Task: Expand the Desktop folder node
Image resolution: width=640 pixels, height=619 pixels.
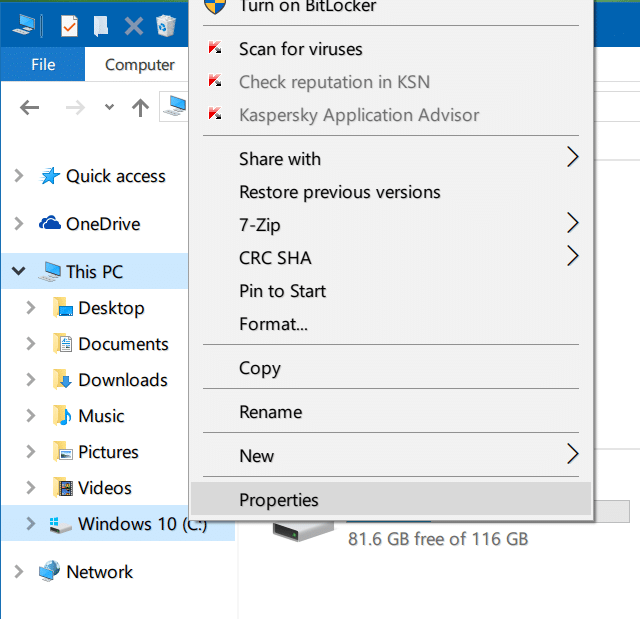Action: point(30,307)
